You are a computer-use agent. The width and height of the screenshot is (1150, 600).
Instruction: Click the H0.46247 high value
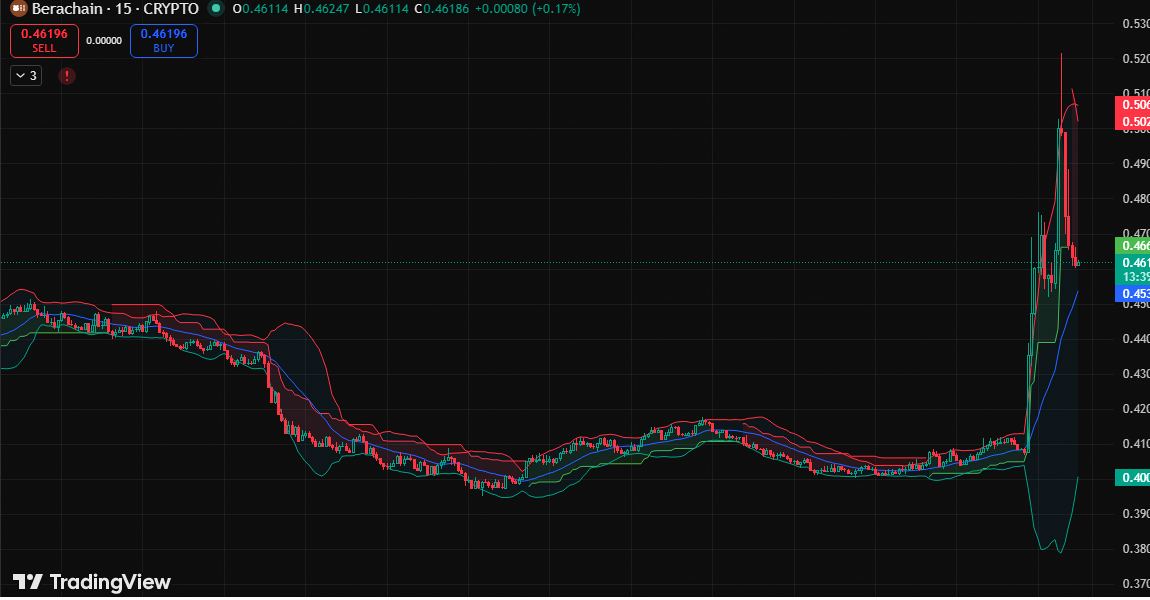tap(321, 9)
